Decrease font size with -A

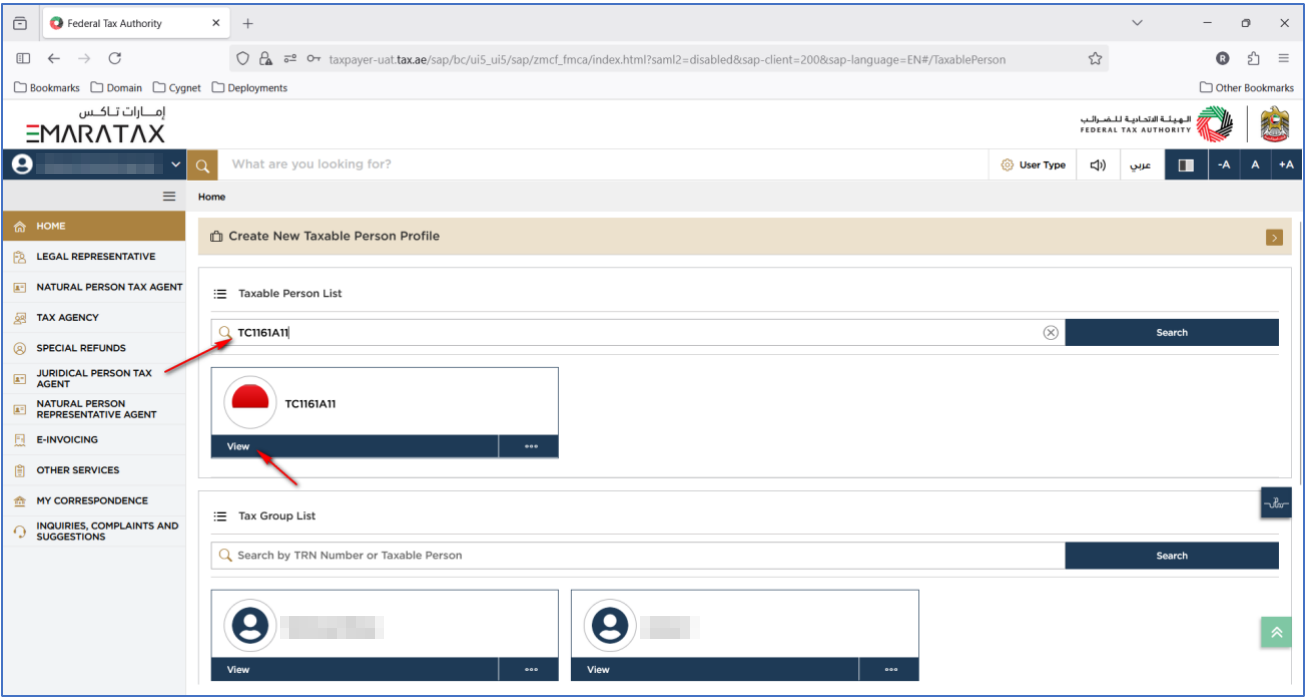[x=1224, y=165]
